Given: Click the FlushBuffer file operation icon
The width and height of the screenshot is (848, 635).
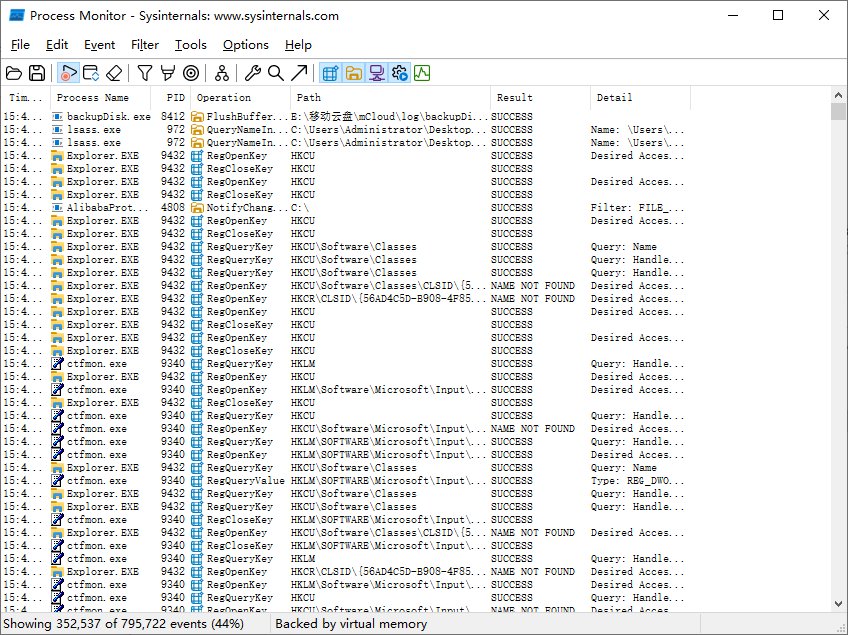Looking at the screenshot, I should coord(197,116).
